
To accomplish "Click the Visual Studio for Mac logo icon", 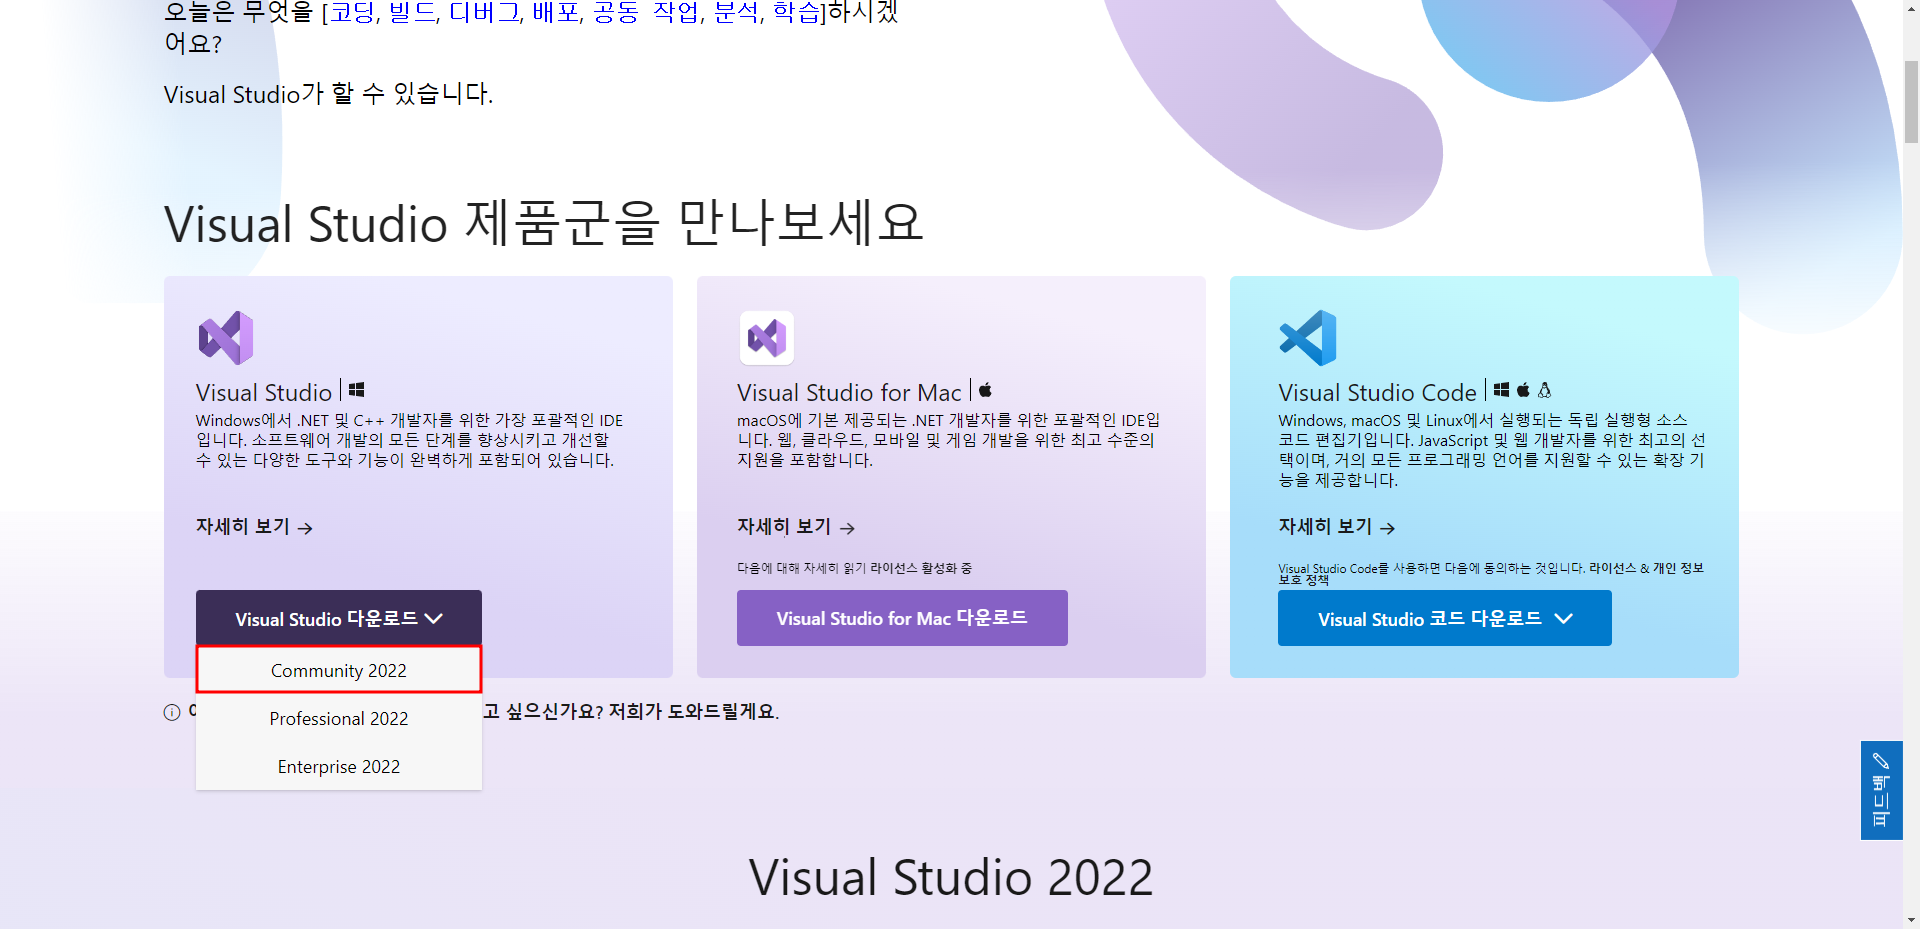I will pyautogui.click(x=767, y=338).
